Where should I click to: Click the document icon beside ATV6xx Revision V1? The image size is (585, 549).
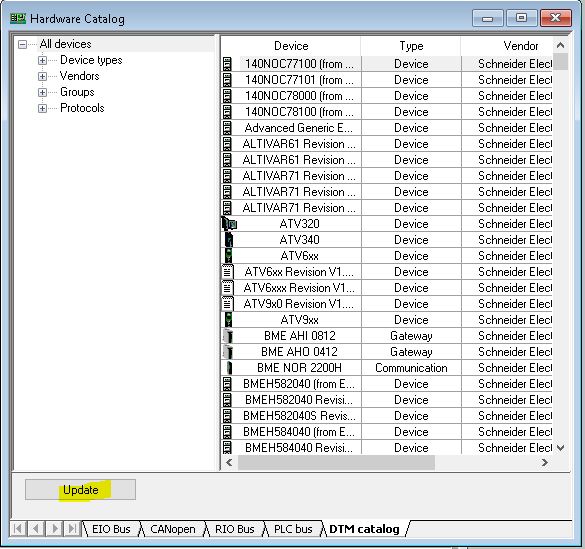[x=228, y=272]
